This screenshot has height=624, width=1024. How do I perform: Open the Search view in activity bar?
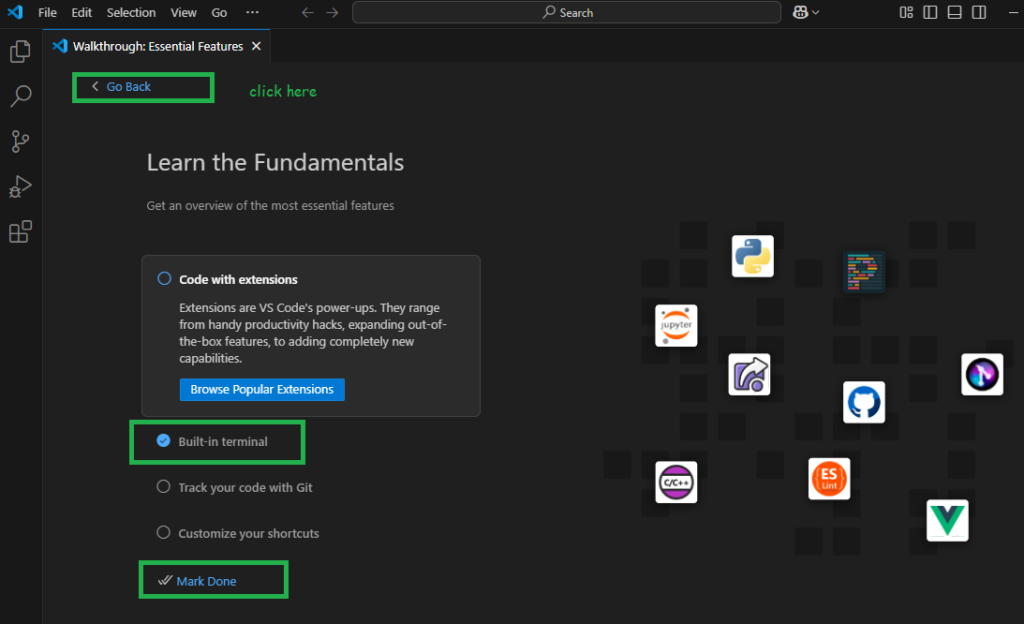(x=20, y=96)
